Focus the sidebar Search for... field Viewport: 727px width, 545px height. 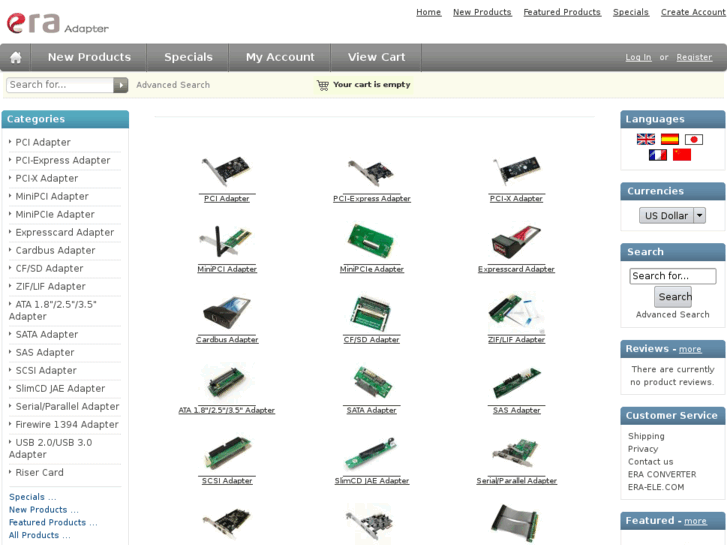673,276
